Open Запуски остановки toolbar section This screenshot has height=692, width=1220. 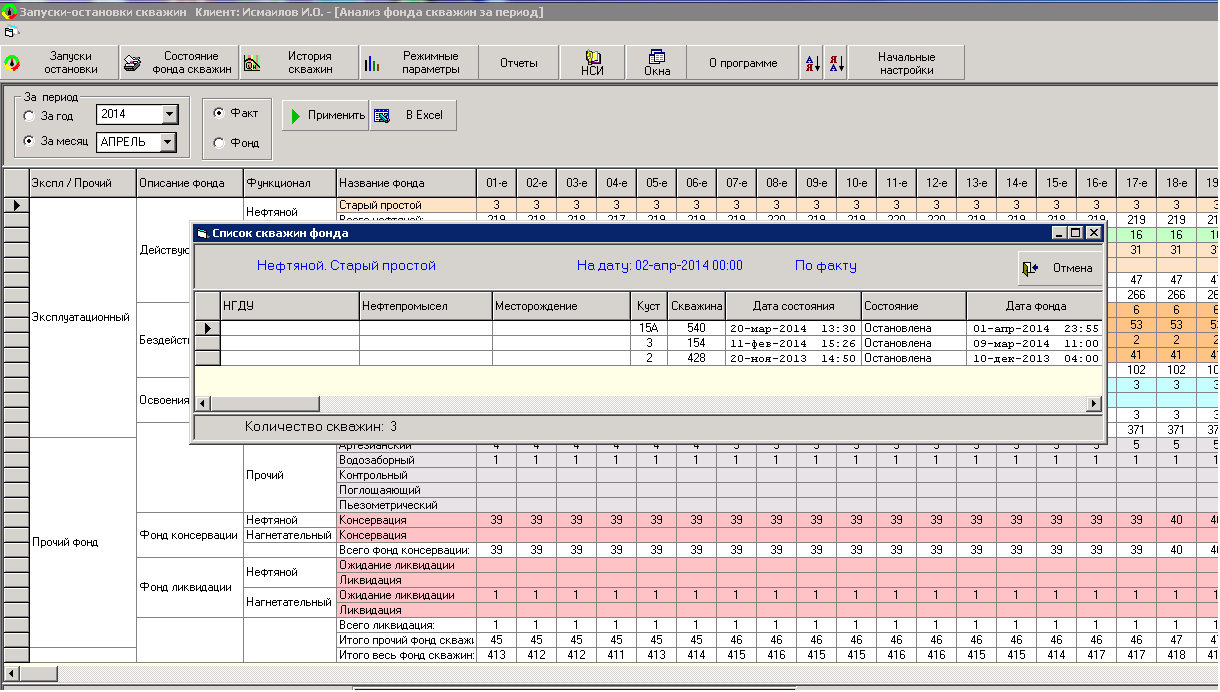59,63
